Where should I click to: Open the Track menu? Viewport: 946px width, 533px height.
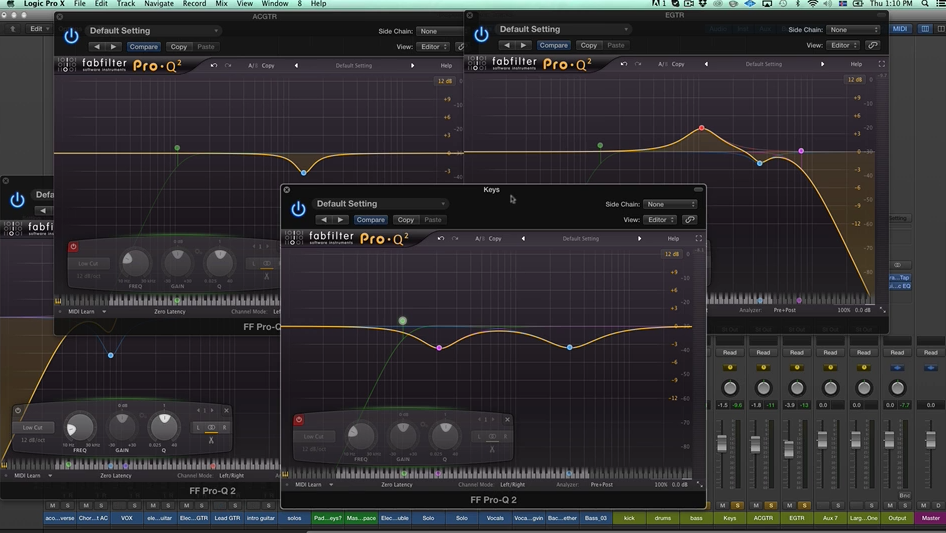[x=125, y=4]
